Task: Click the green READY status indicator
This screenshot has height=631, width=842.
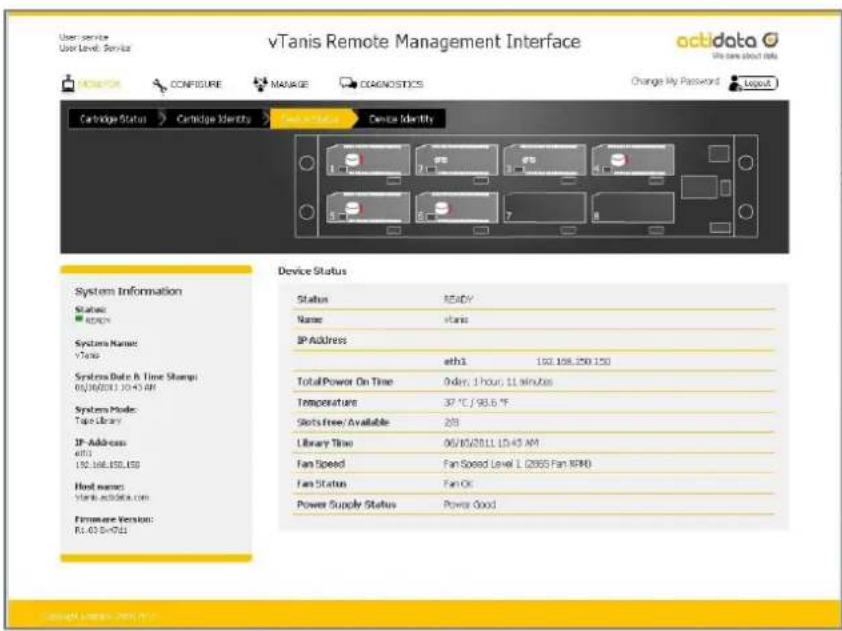Action: (x=79, y=319)
